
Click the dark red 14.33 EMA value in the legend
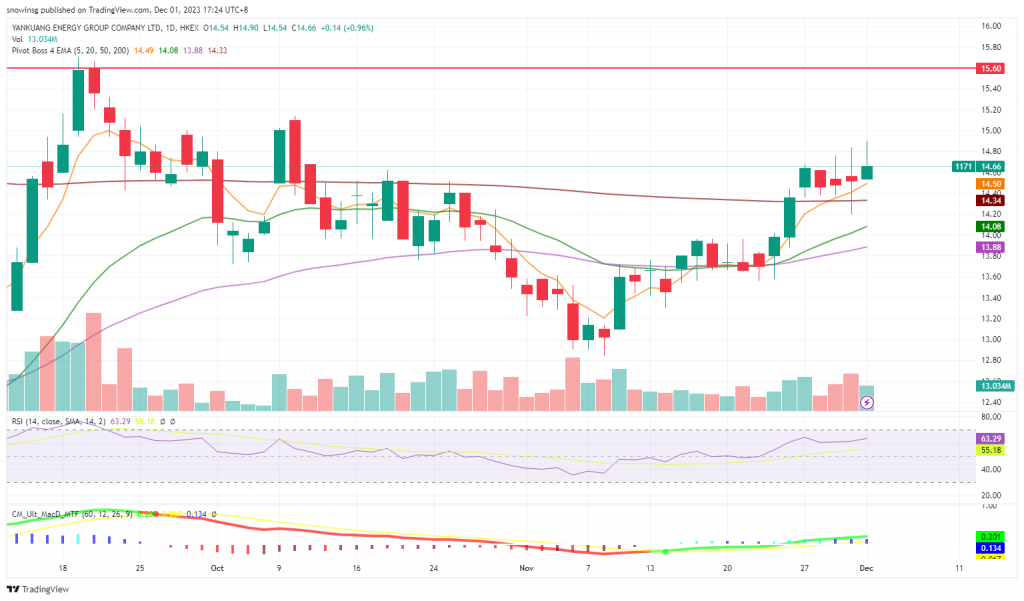[x=217, y=50]
